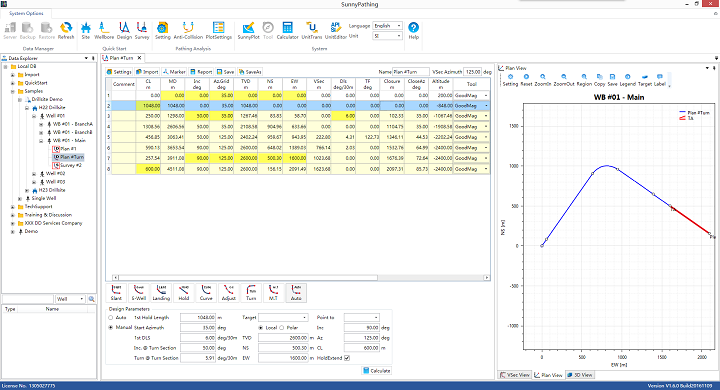Click Region zoom in Plan View toolbar
The height and width of the screenshot is (390, 720).
[584, 80]
